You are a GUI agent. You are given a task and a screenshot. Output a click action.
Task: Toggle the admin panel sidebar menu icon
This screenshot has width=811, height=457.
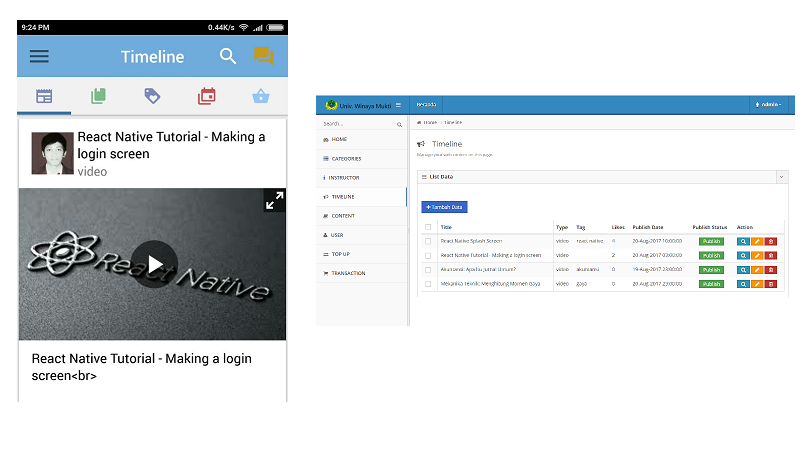pyautogui.click(x=398, y=105)
